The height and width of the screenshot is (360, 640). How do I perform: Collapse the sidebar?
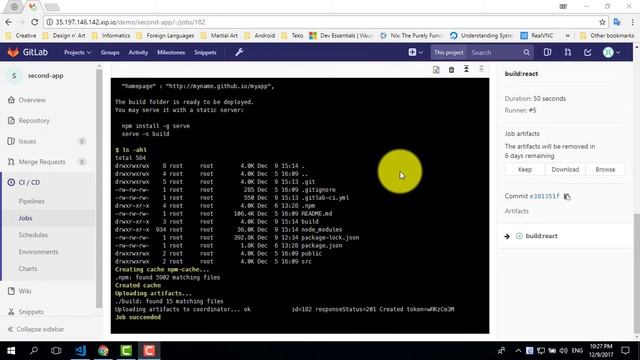click(x=36, y=329)
